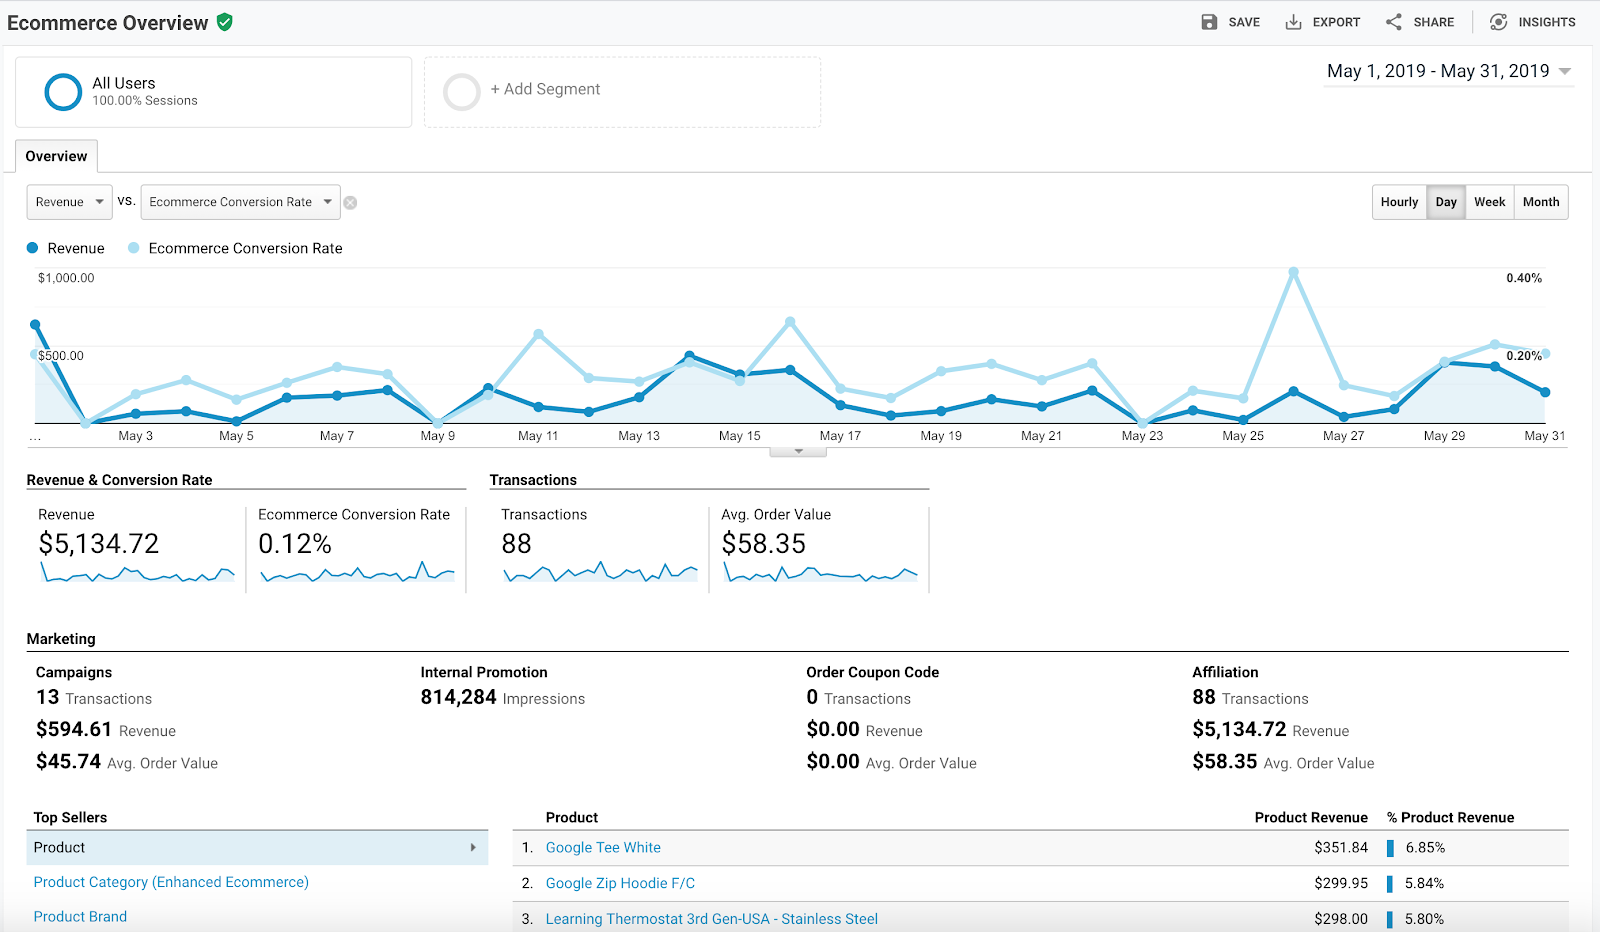The height and width of the screenshot is (932, 1600).
Task: Select the Hourly view option
Action: 1398,202
